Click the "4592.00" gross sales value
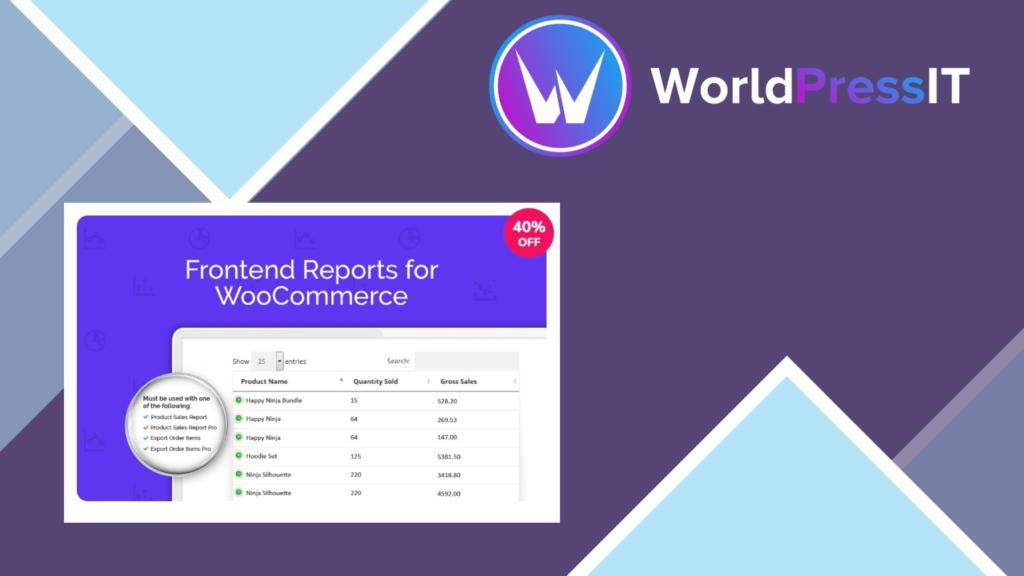Viewport: 1024px width, 576px height. [x=449, y=493]
